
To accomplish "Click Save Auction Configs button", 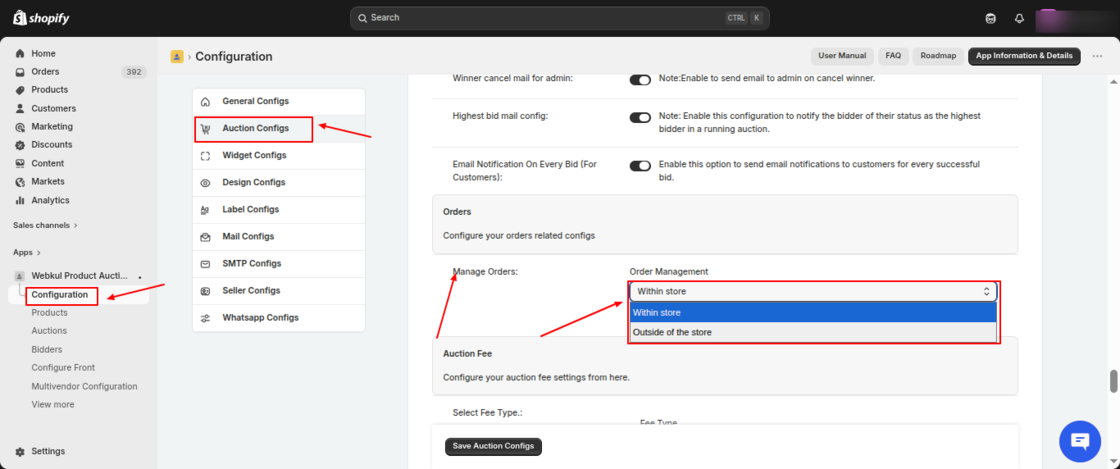I will 494,446.
